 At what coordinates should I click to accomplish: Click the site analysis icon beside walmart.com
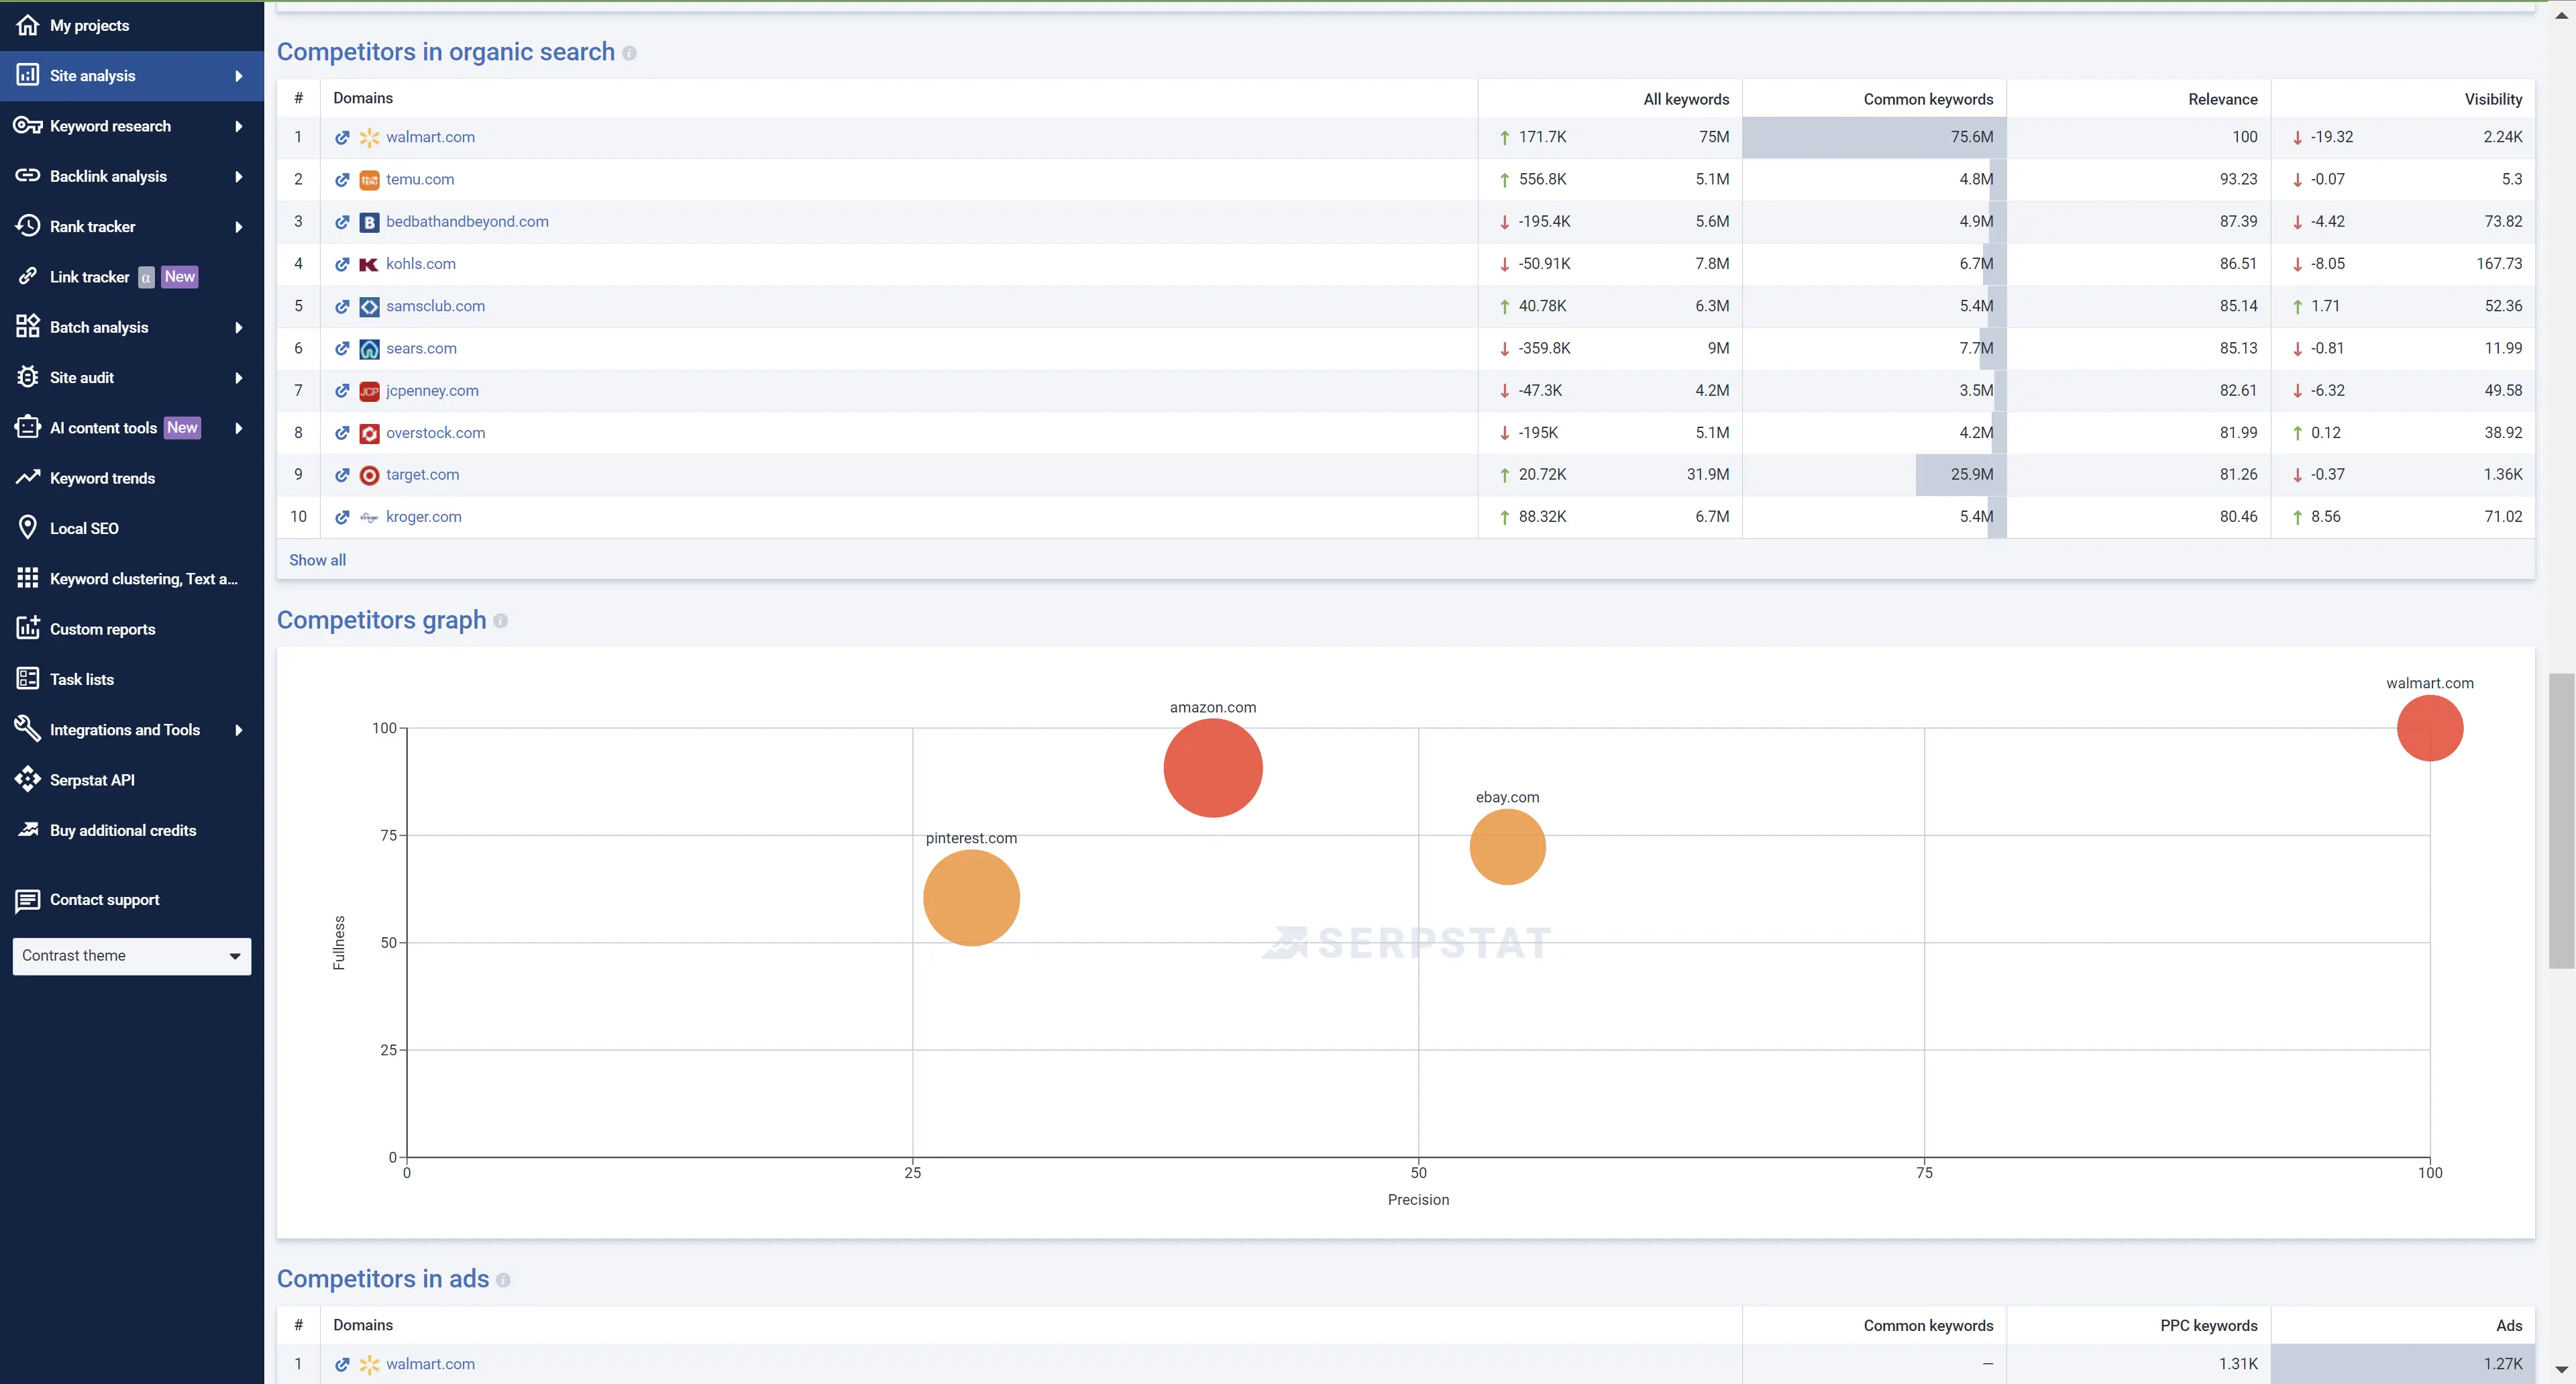click(342, 137)
